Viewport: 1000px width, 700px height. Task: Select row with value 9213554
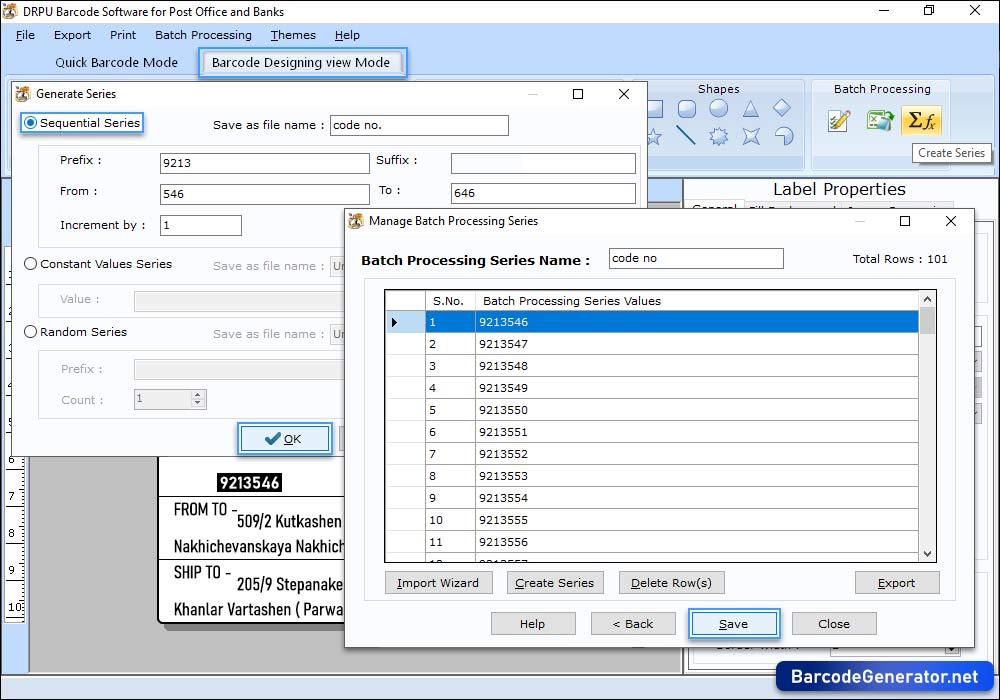point(652,498)
